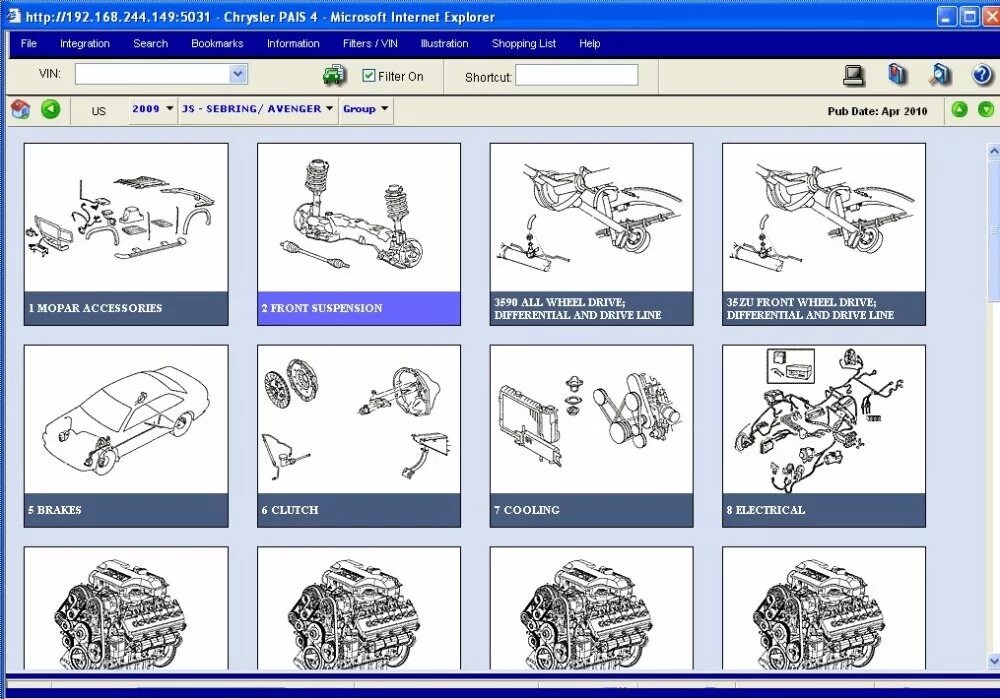
Task: Click the Brakes car illustration thumbnail
Action: click(x=126, y=420)
